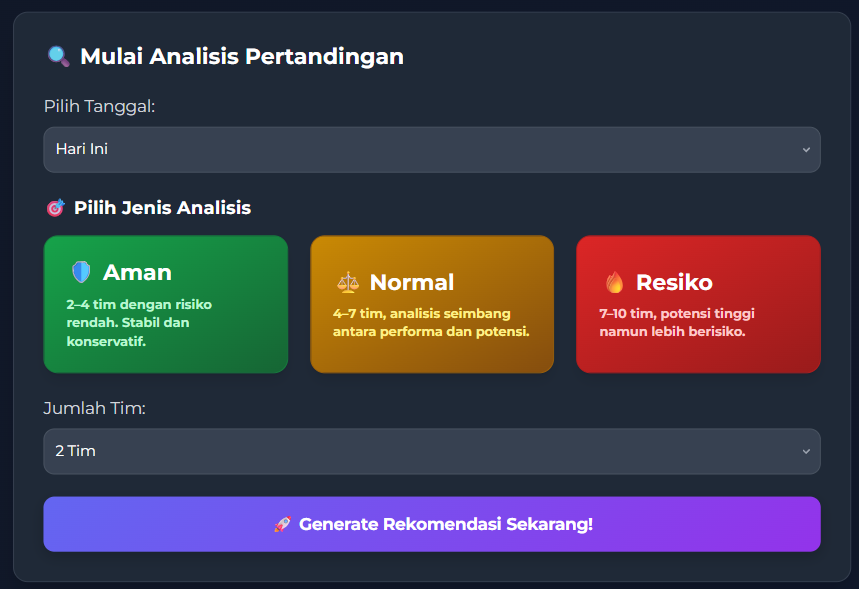The image size is (859, 589).
Task: Click the Pilih Jenis Analisis heading
Action: point(160,207)
